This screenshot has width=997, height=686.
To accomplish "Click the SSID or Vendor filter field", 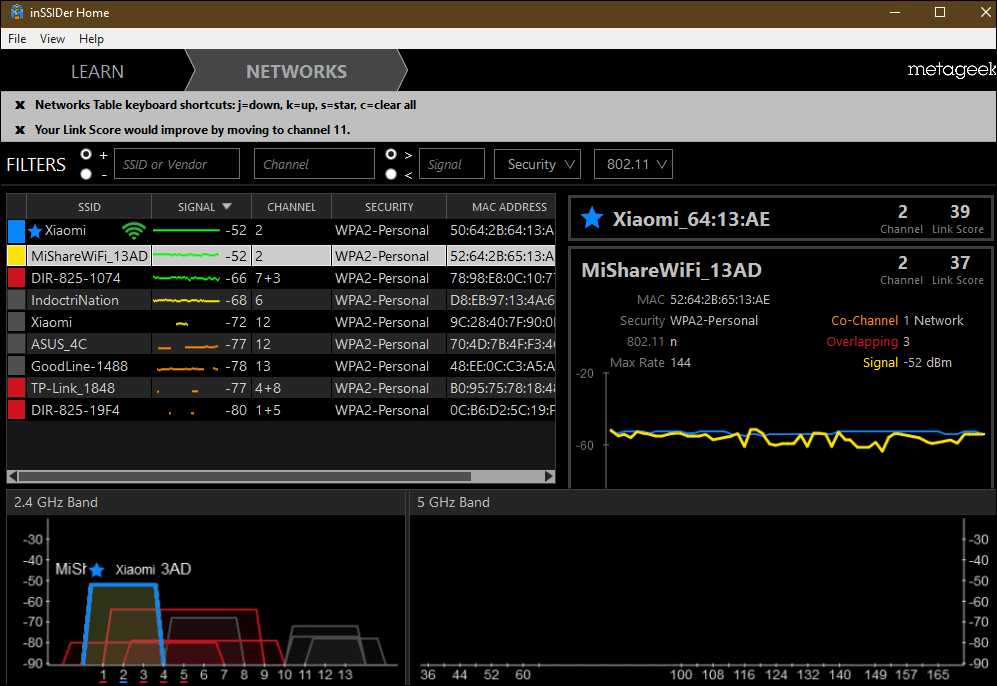I will pyautogui.click(x=177, y=164).
